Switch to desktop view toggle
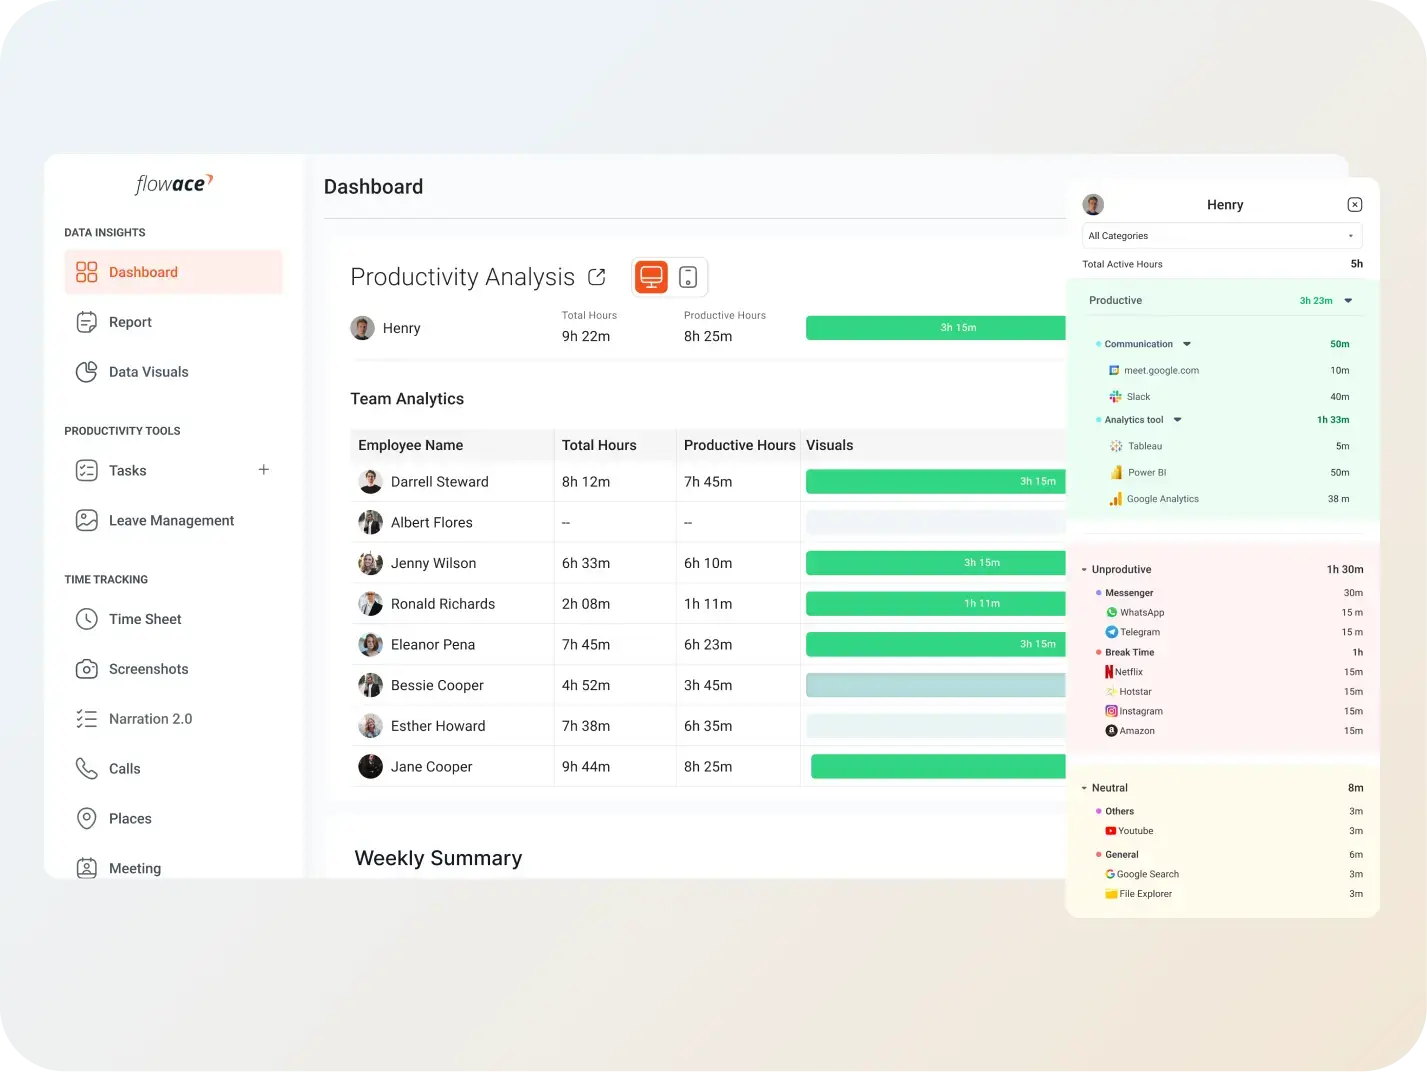1427x1072 pixels. [x=651, y=277]
